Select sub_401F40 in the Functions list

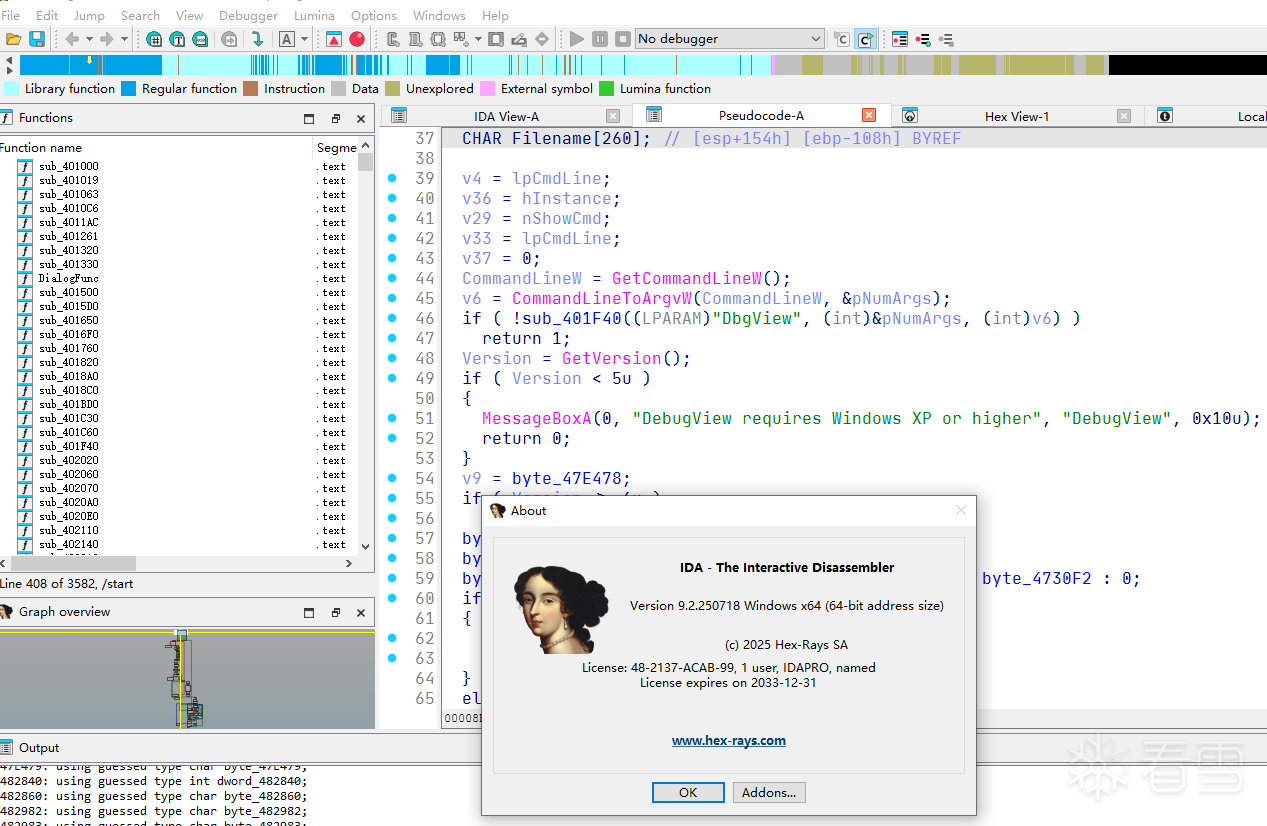[x=68, y=446]
